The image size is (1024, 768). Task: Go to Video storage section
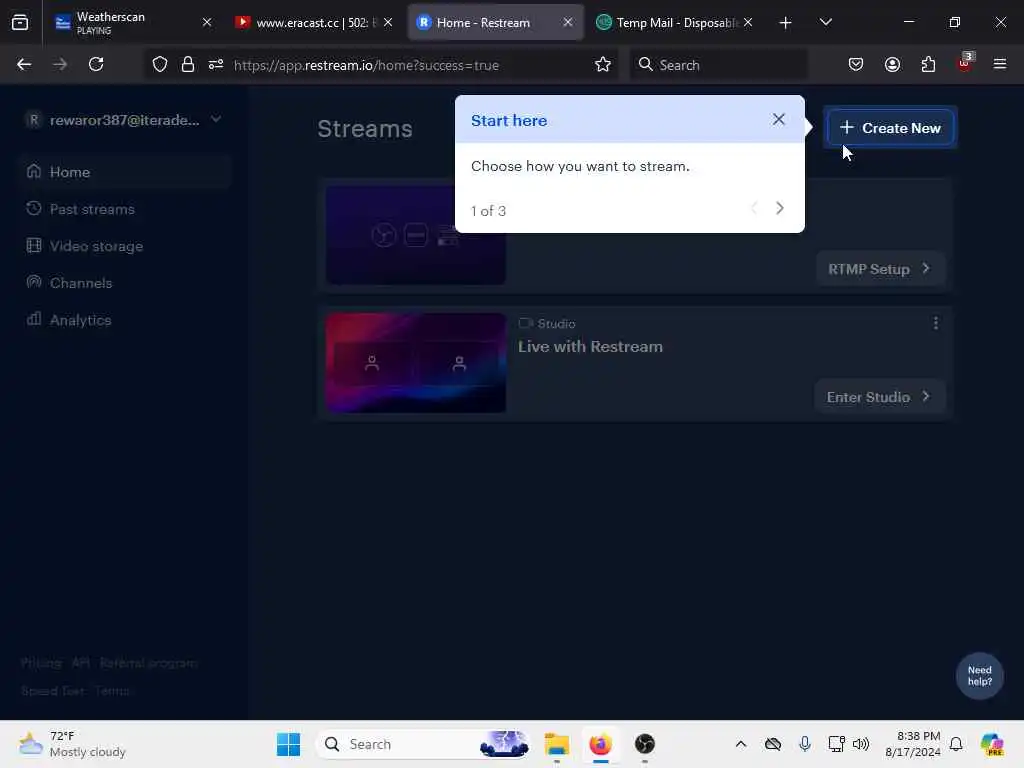(125, 246)
